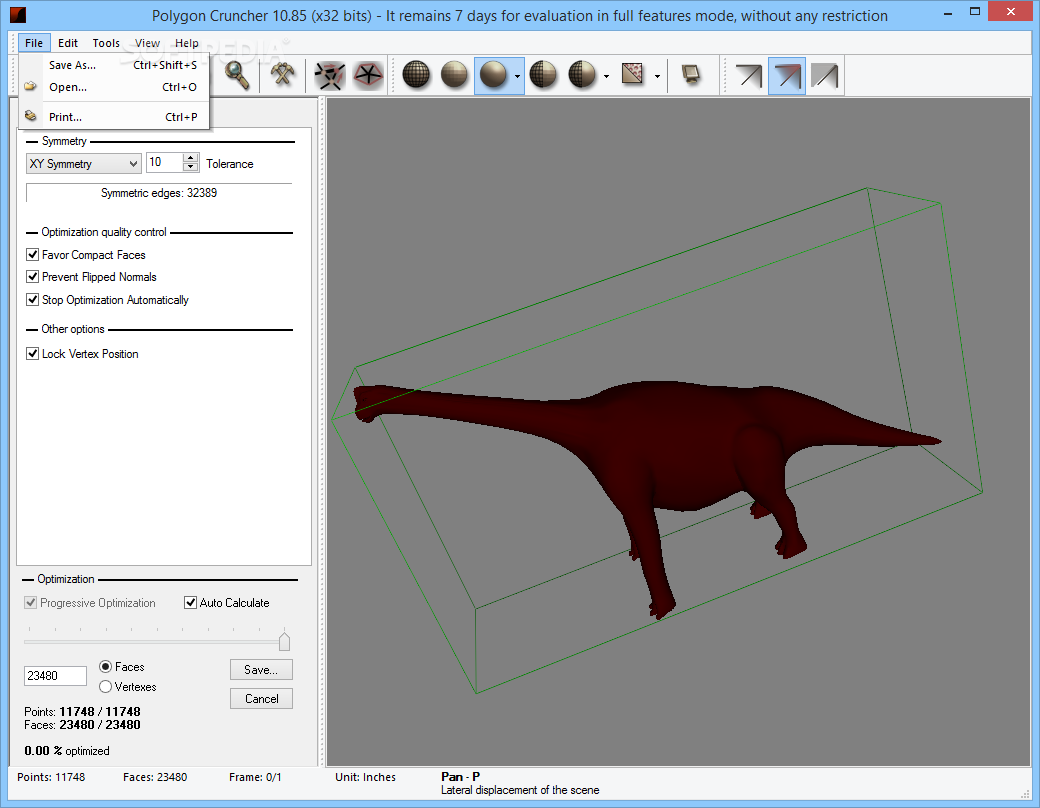Viewport: 1040px width, 808px height.
Task: Open the Help menu
Action: point(186,43)
